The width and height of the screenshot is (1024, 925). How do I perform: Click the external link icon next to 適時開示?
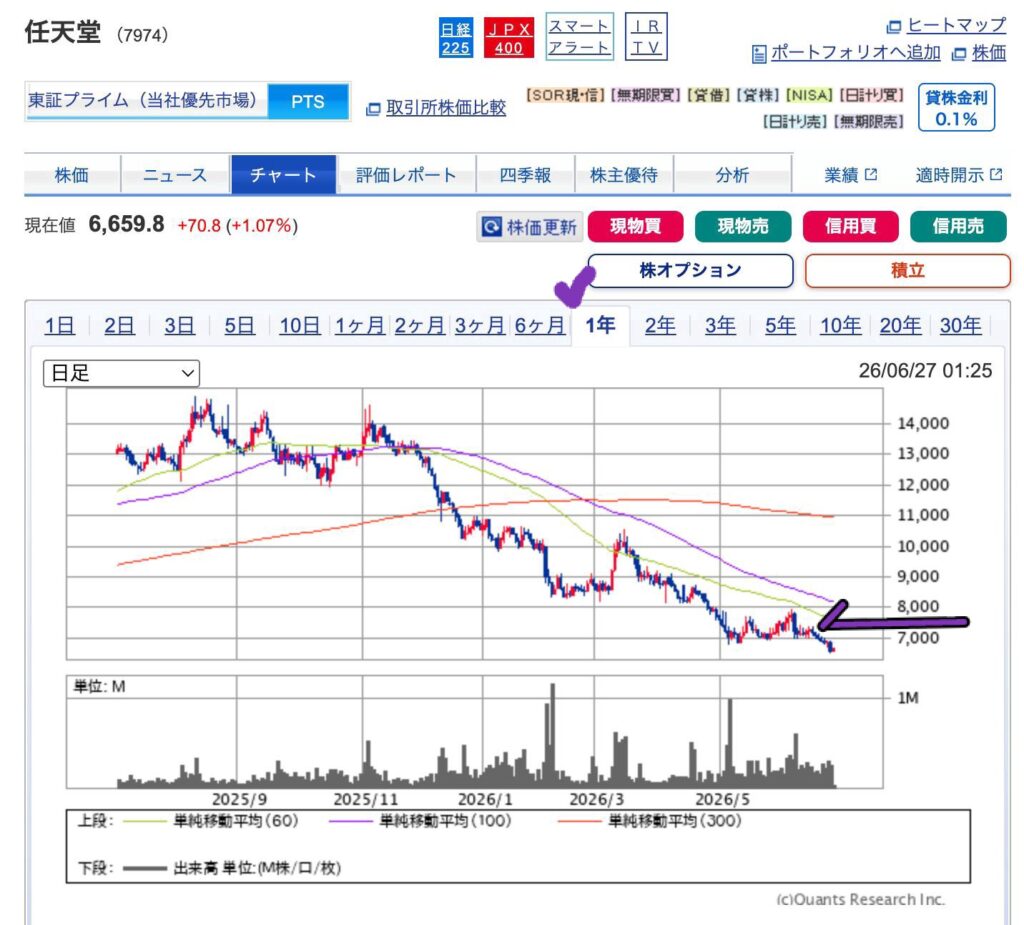(996, 174)
